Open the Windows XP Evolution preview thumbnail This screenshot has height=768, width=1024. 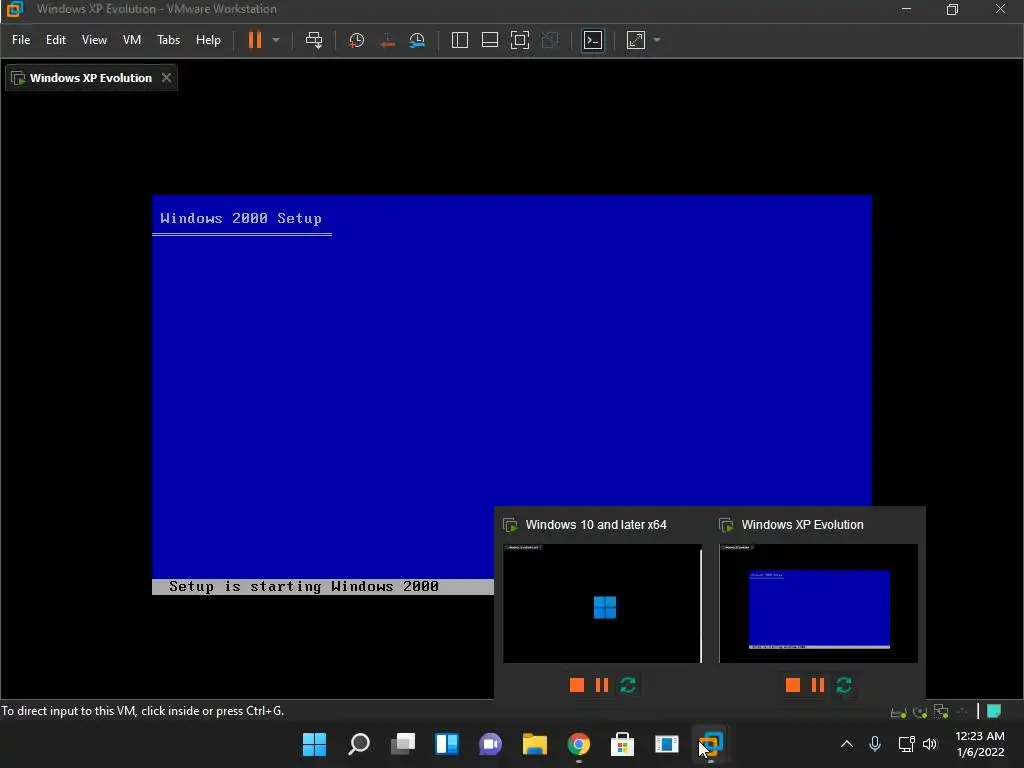click(818, 603)
